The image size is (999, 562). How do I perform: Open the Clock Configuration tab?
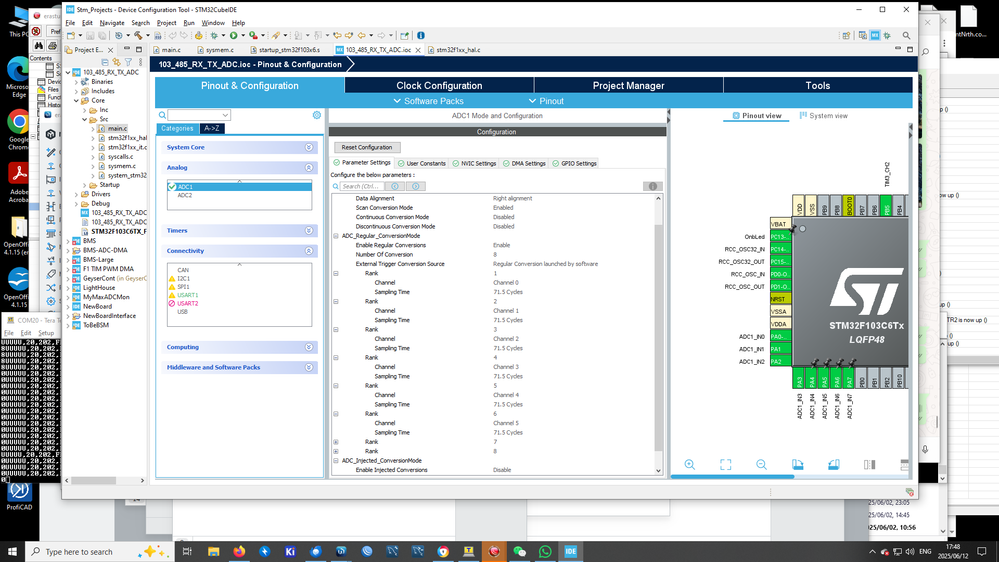click(439, 85)
